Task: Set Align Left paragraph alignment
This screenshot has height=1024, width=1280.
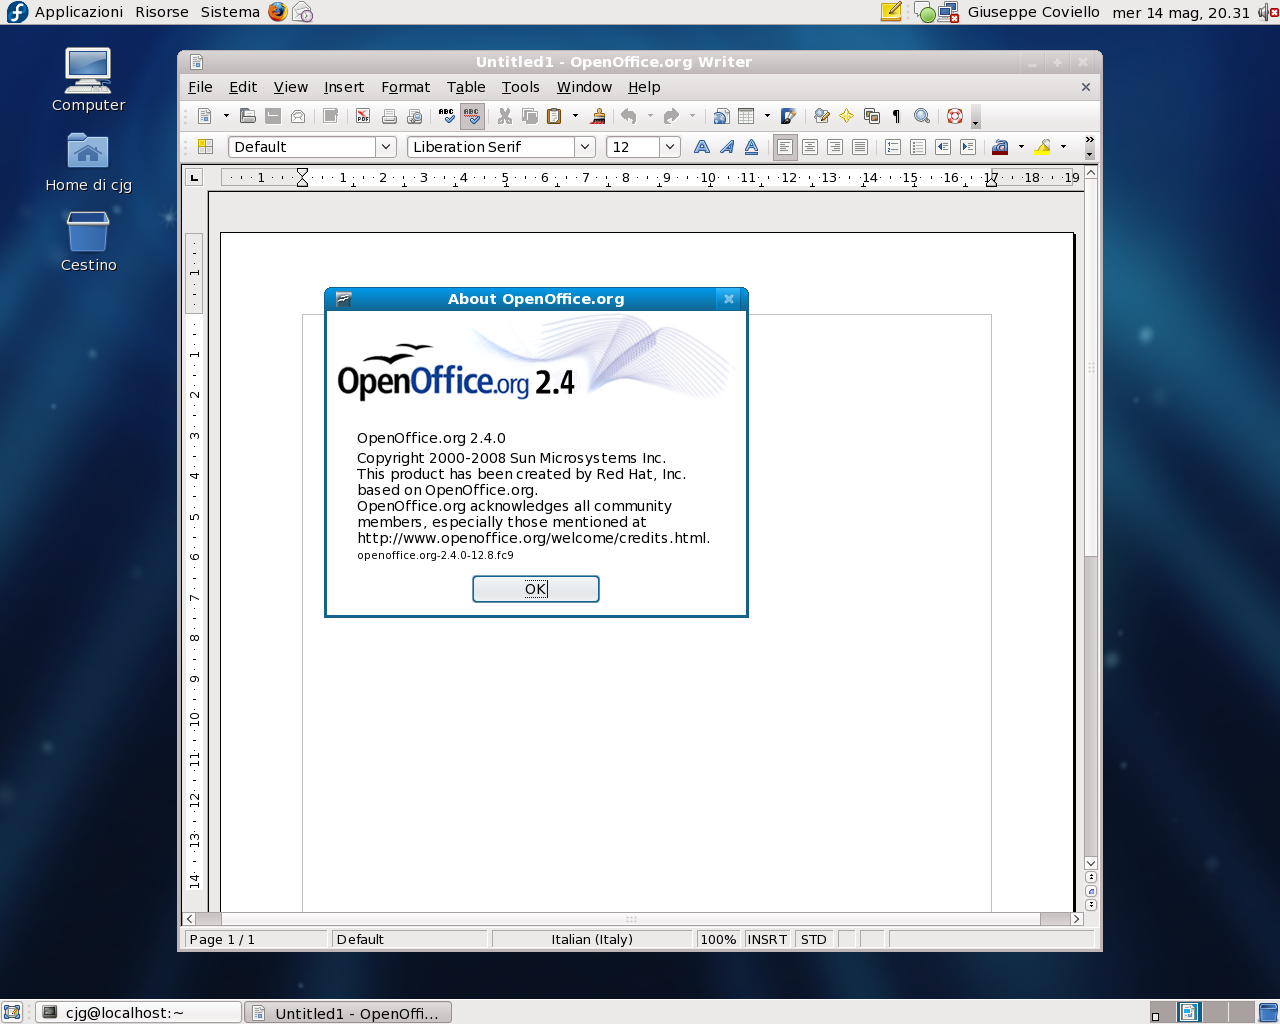Action: coord(785,147)
